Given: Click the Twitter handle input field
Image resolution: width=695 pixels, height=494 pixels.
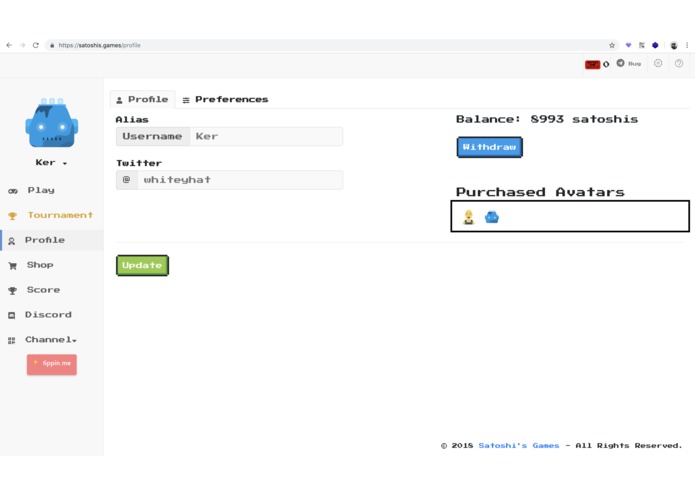Looking at the screenshot, I should click(x=240, y=180).
